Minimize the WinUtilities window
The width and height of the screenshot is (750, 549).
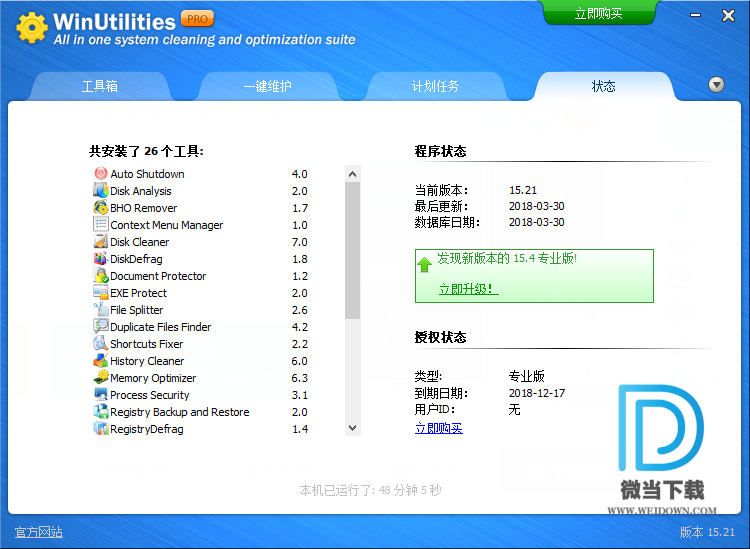[695, 15]
